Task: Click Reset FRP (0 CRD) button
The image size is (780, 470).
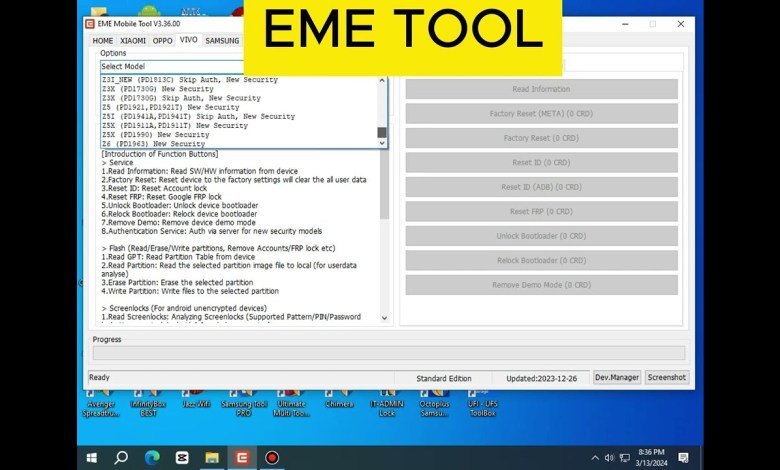Action: [x=541, y=211]
